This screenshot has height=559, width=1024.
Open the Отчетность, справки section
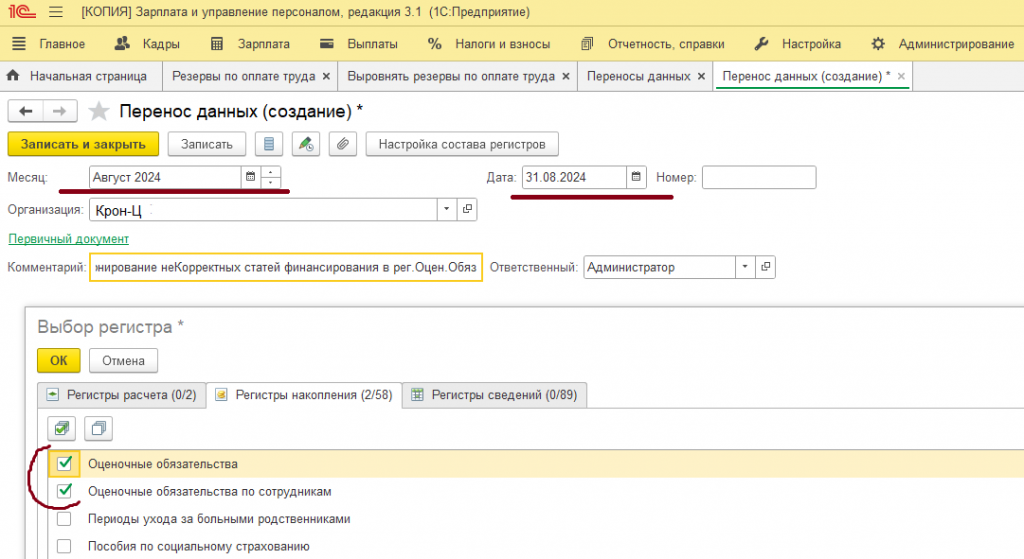(x=666, y=44)
